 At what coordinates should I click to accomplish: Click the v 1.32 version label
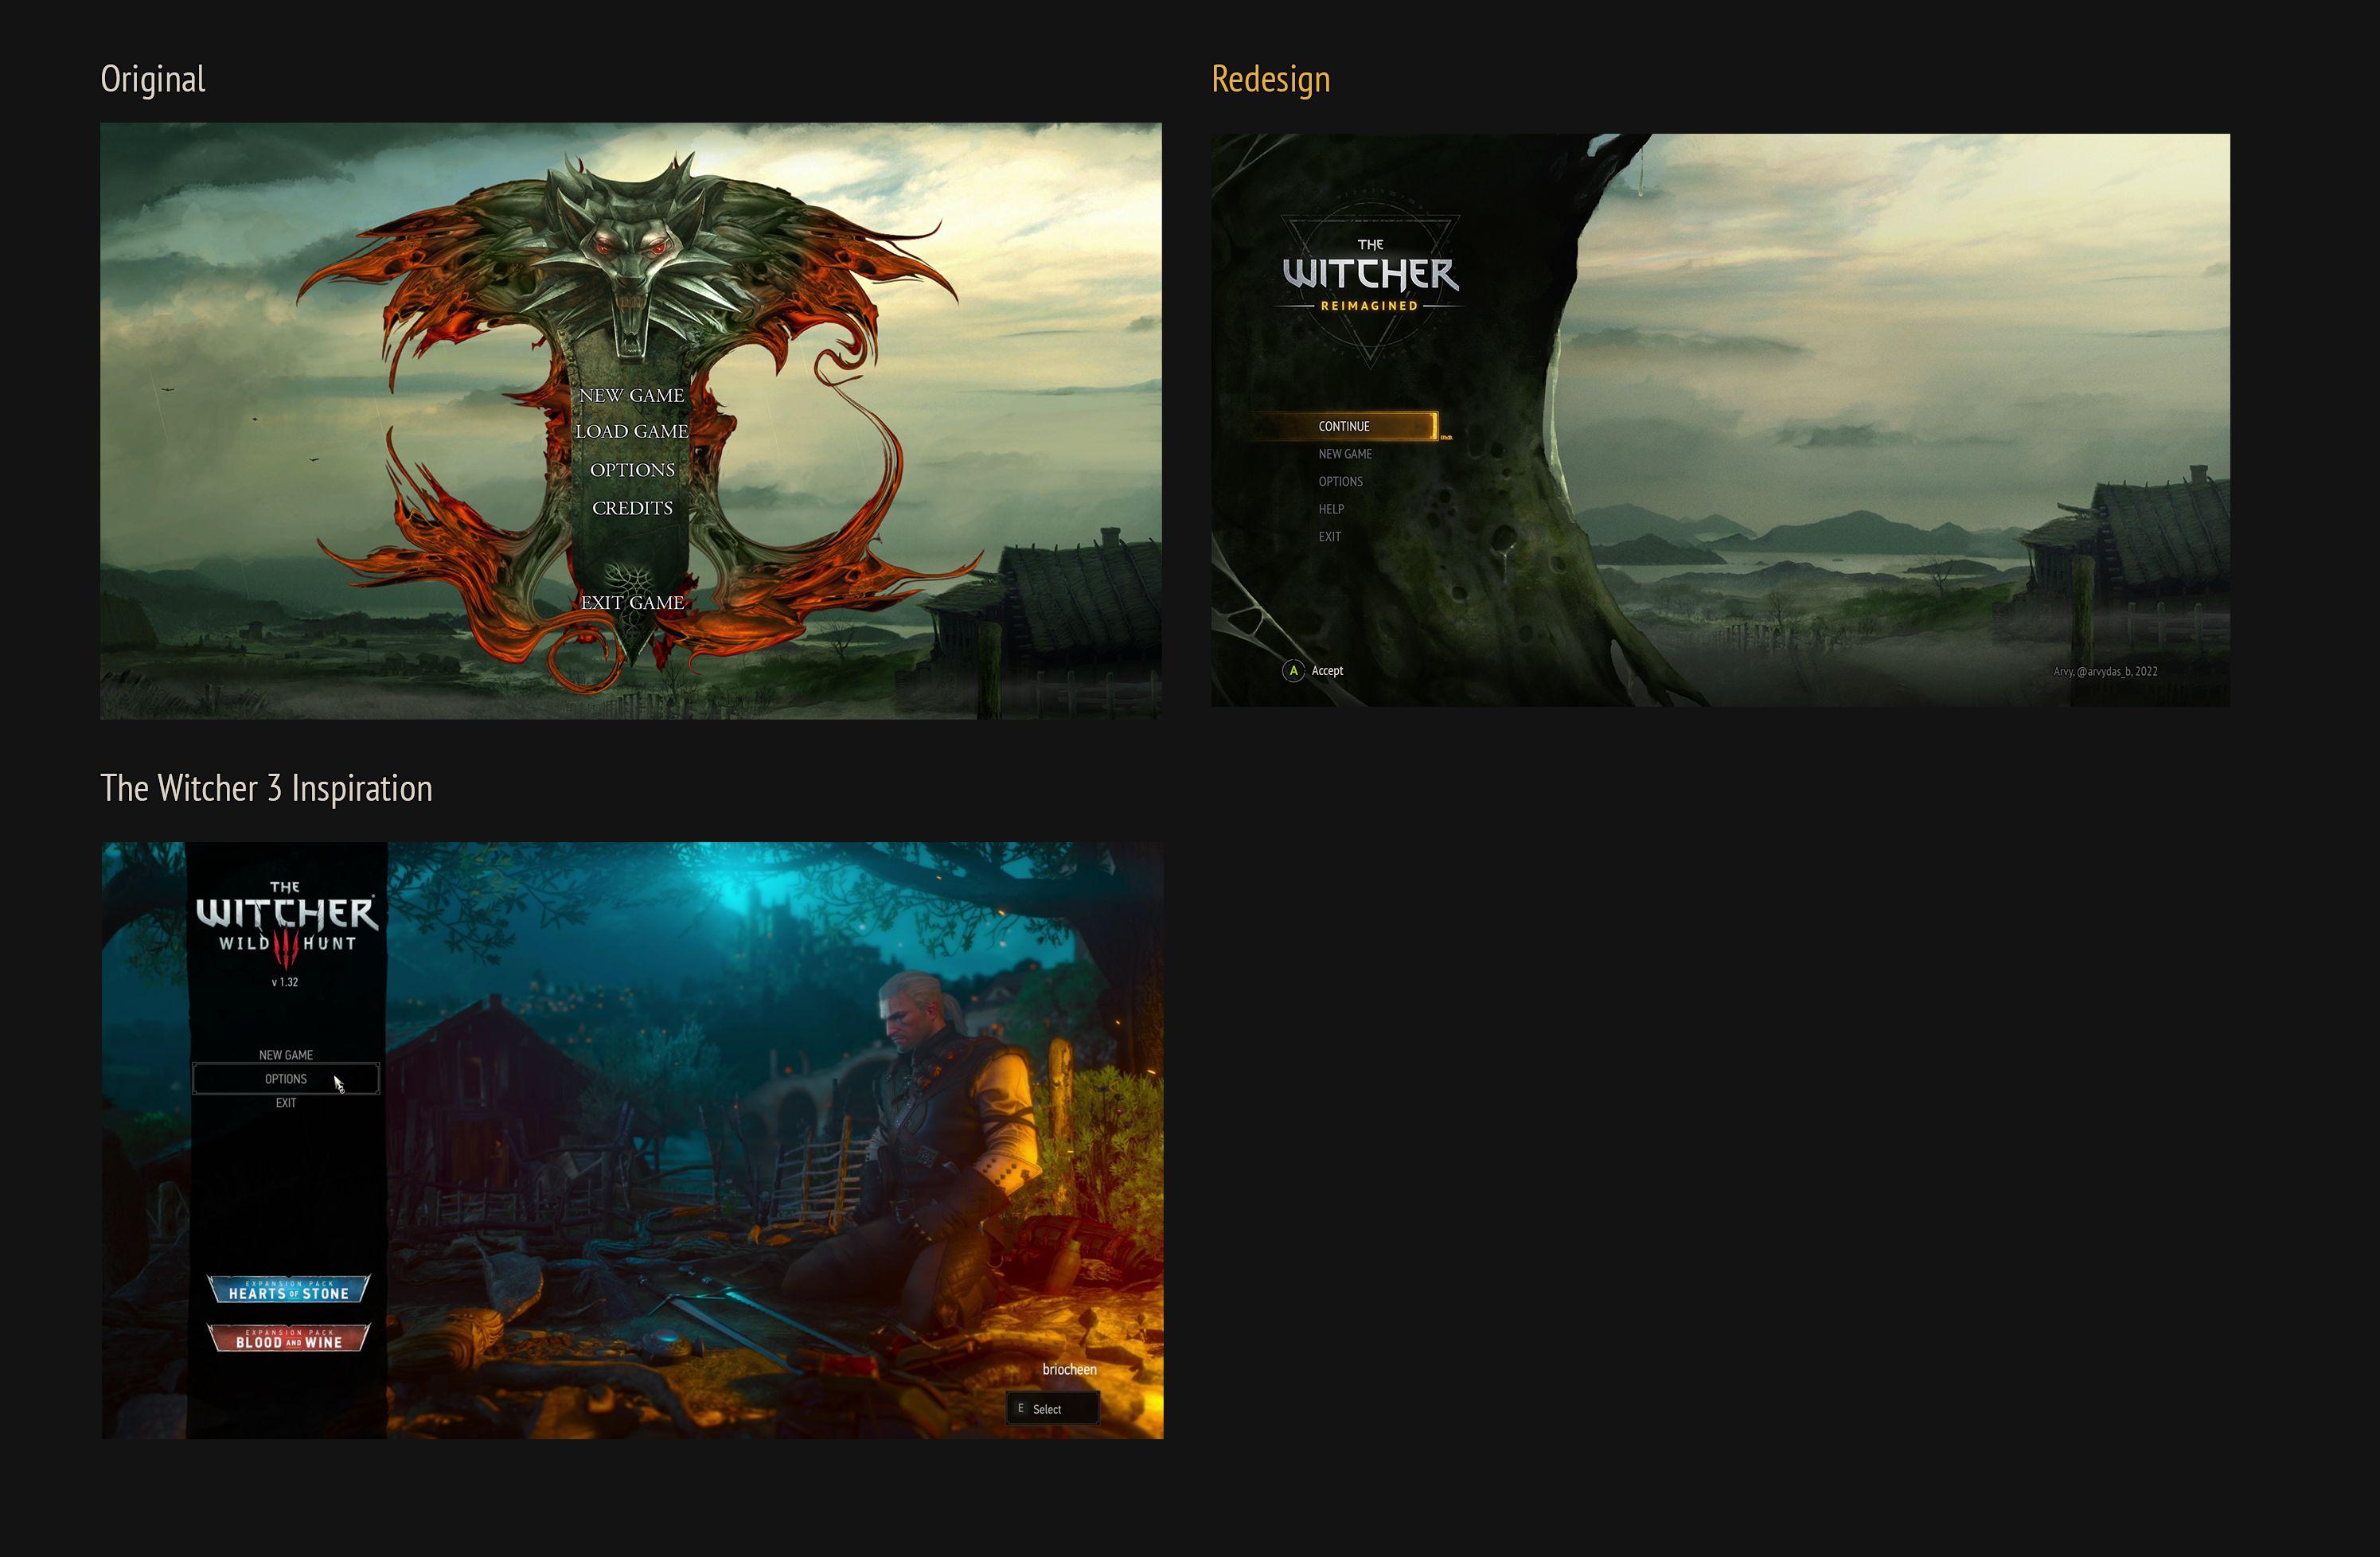285,982
